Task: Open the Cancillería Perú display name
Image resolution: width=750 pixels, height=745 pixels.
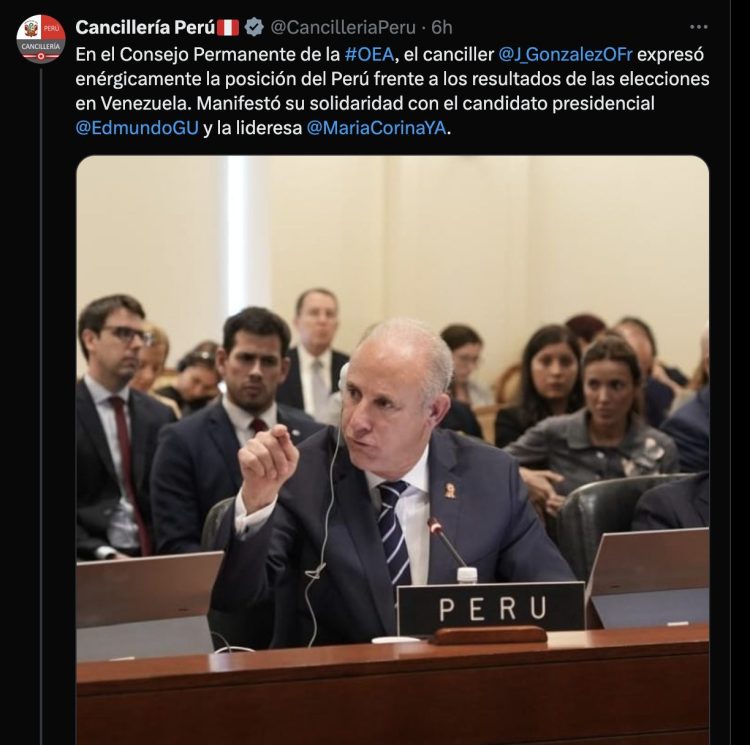Action: click(x=145, y=27)
